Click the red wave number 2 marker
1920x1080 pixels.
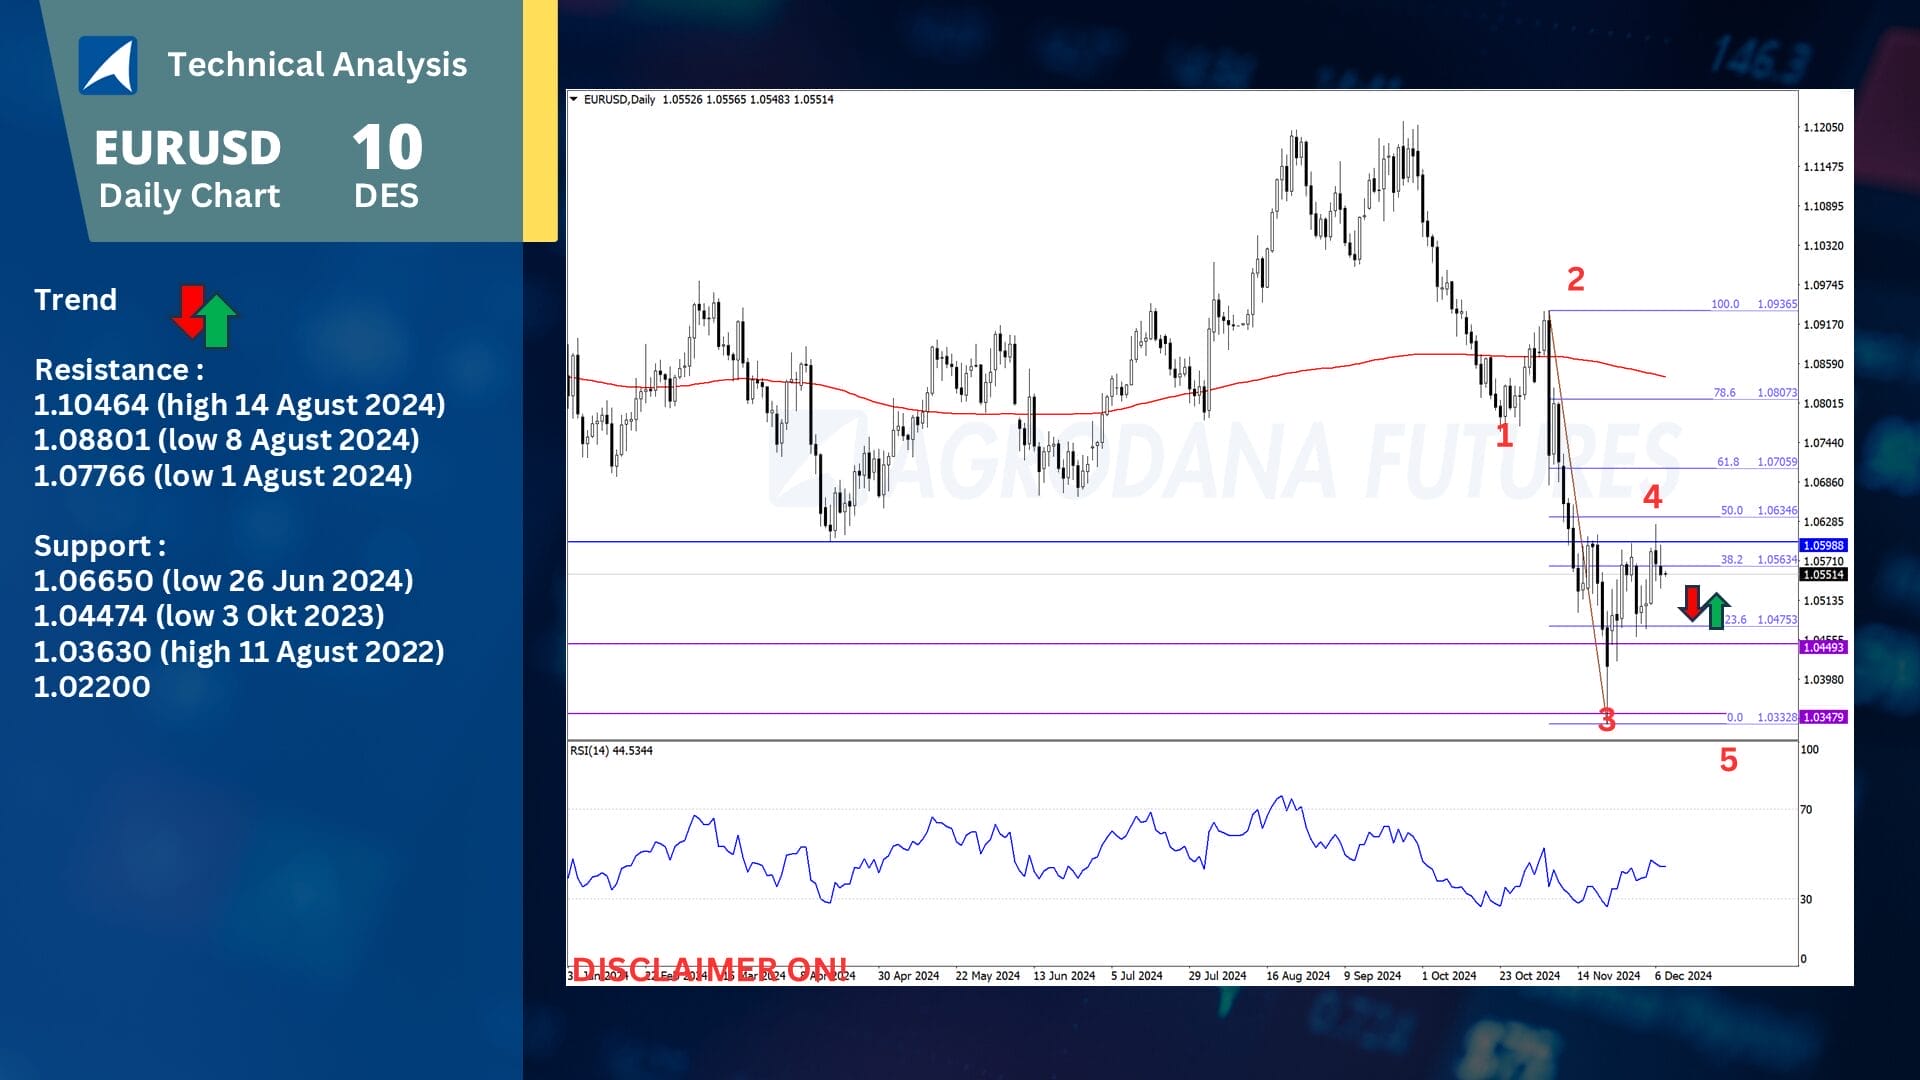click(x=1575, y=279)
